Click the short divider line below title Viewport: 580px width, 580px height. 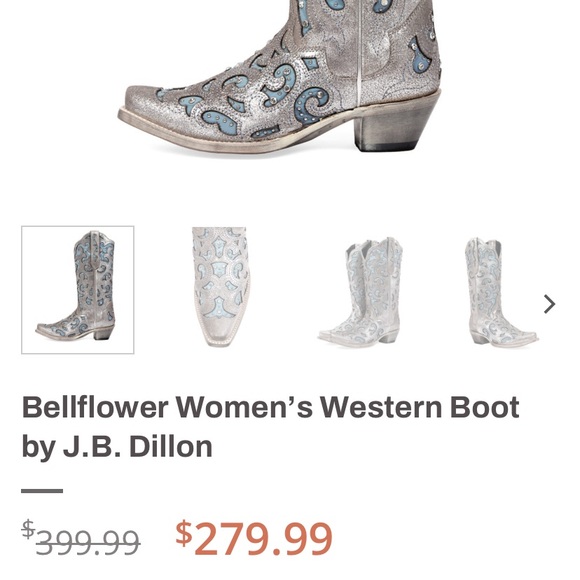42,491
